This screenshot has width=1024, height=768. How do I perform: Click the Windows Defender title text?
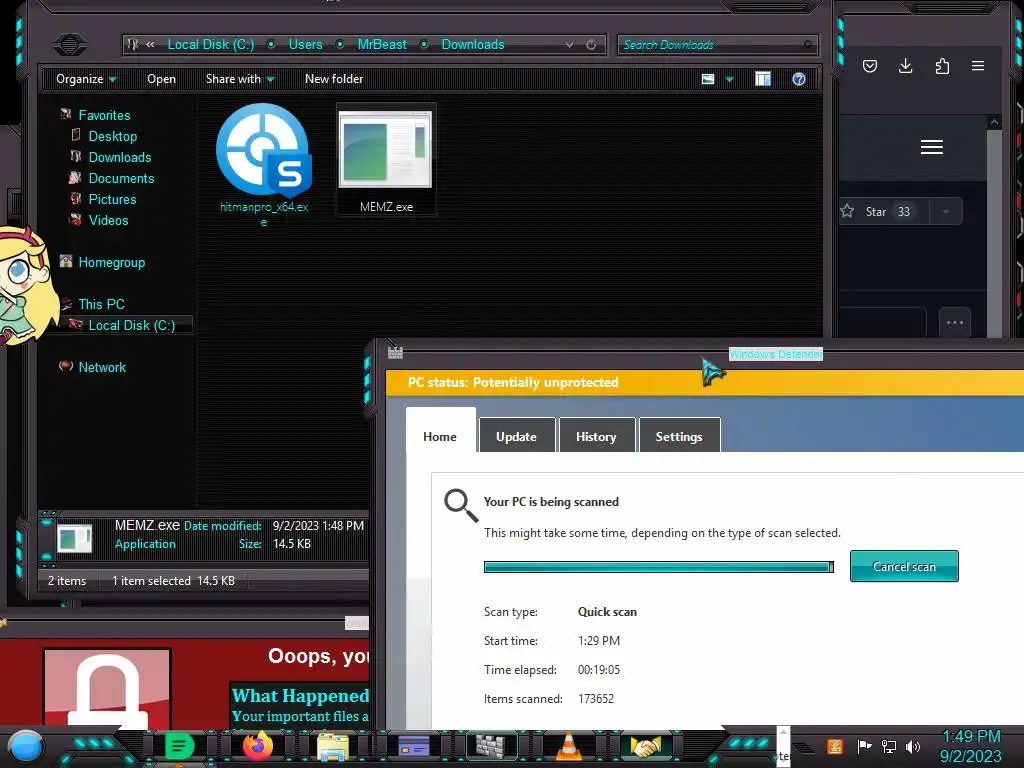(775, 354)
